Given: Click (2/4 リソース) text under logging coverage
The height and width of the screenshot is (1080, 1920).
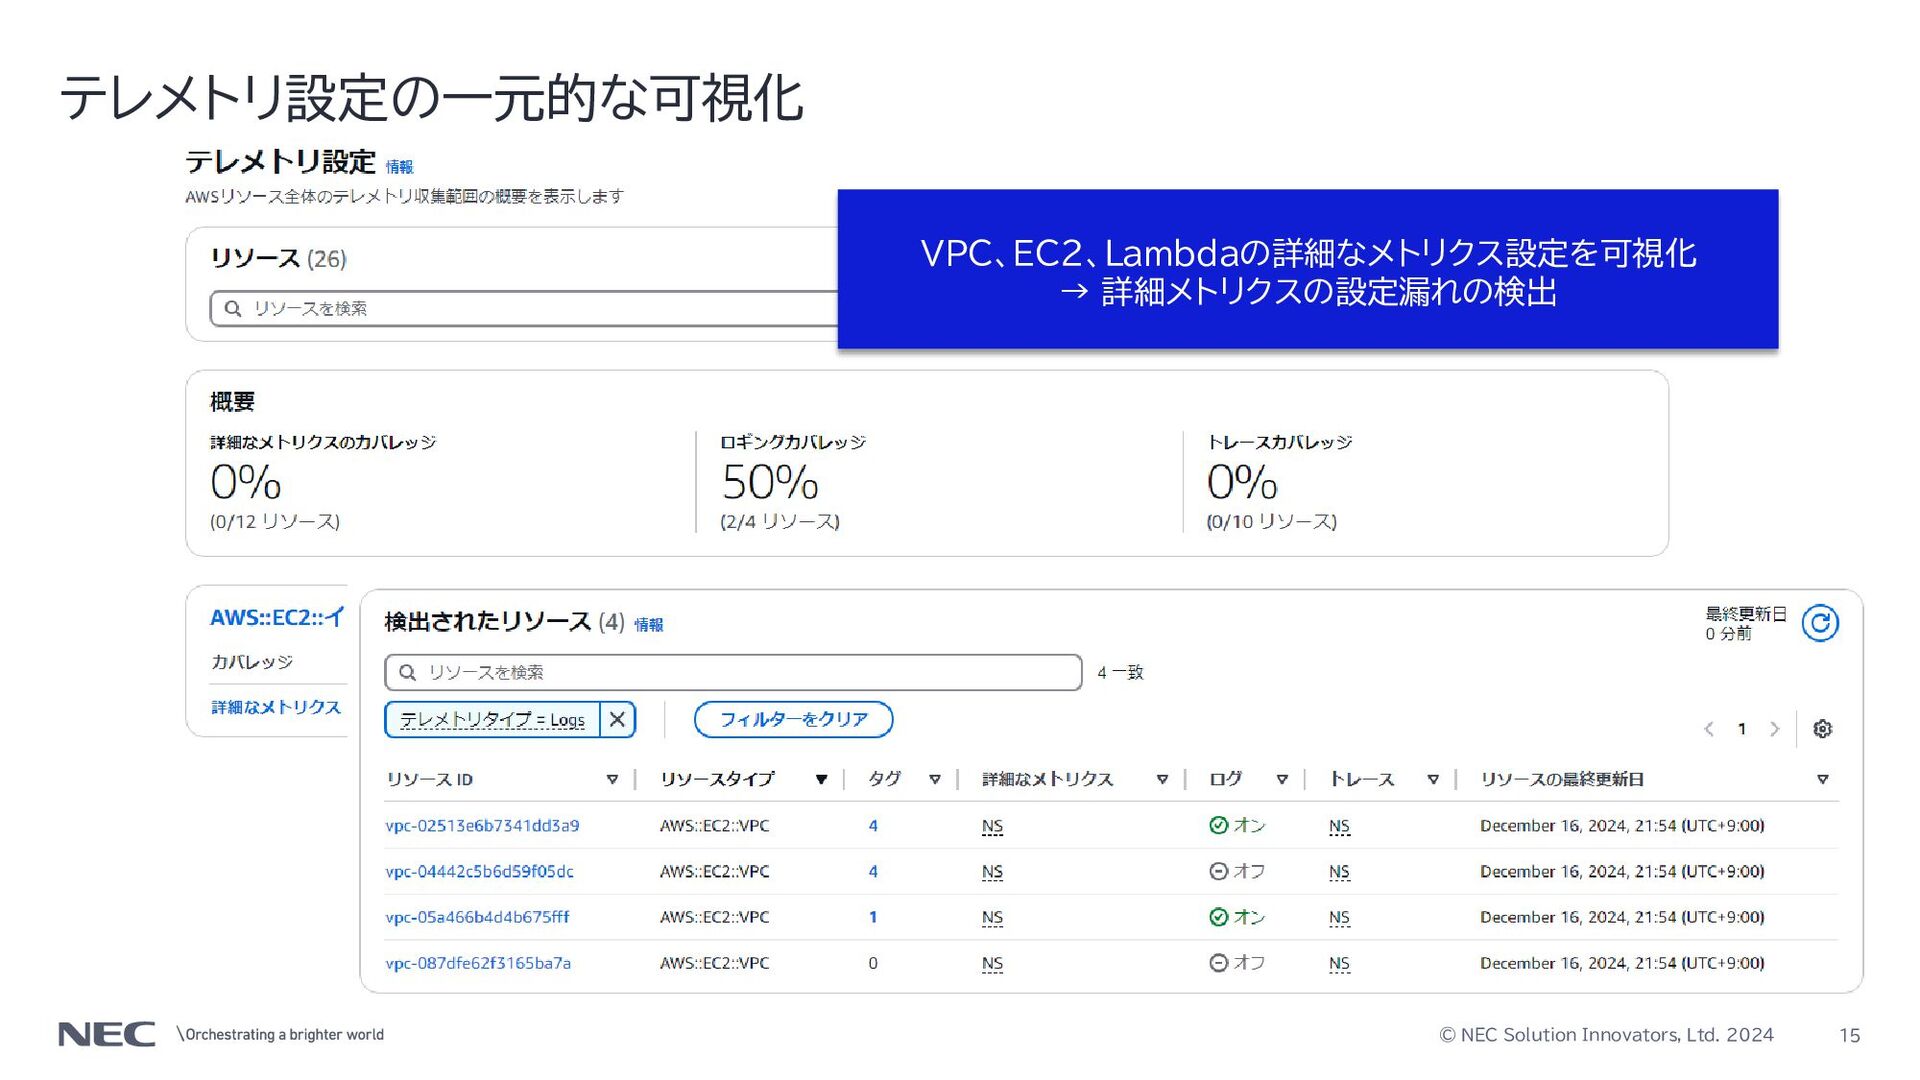Looking at the screenshot, I should point(780,521).
